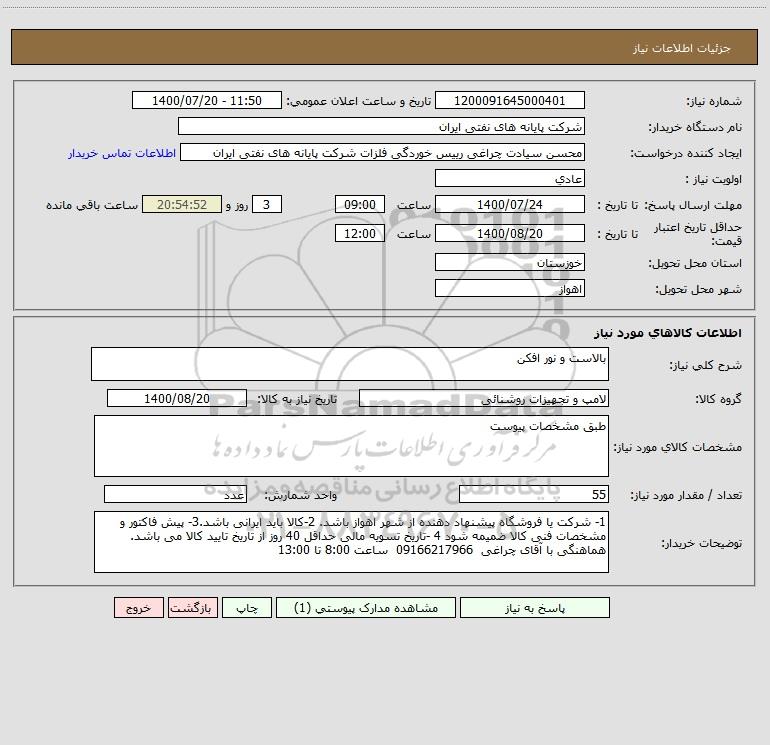
Task: Click response deadline time 09:00
Action: pos(359,204)
